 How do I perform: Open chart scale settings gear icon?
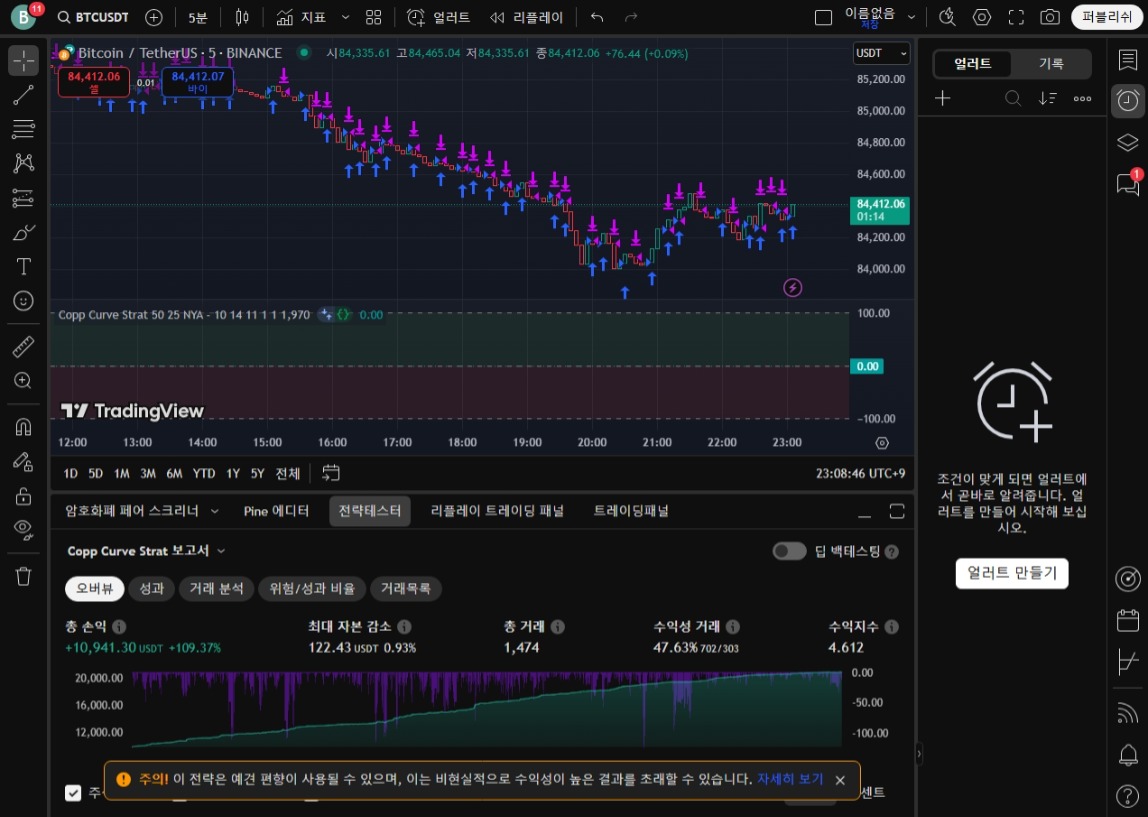882,443
